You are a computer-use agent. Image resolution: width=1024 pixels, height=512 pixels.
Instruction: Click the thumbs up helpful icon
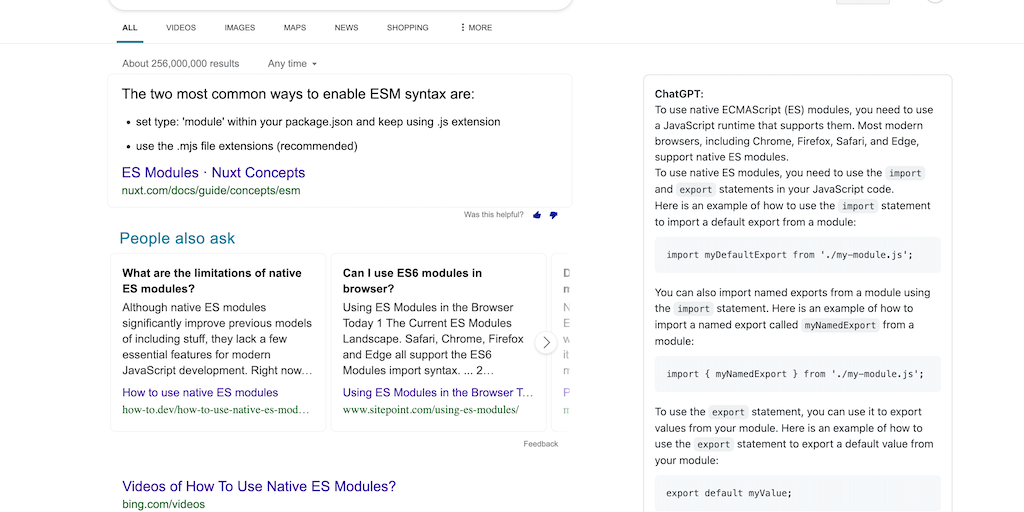[x=537, y=215]
